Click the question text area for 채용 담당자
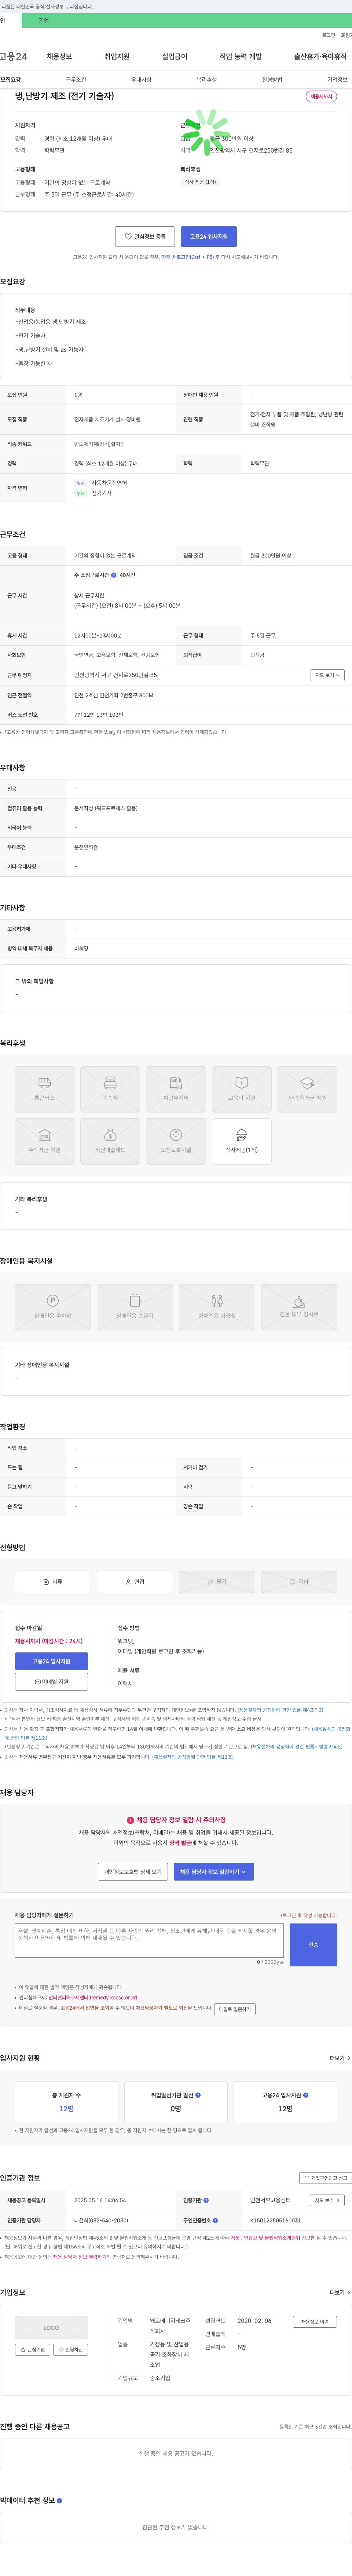This screenshot has height=2576, width=352. [149, 1940]
